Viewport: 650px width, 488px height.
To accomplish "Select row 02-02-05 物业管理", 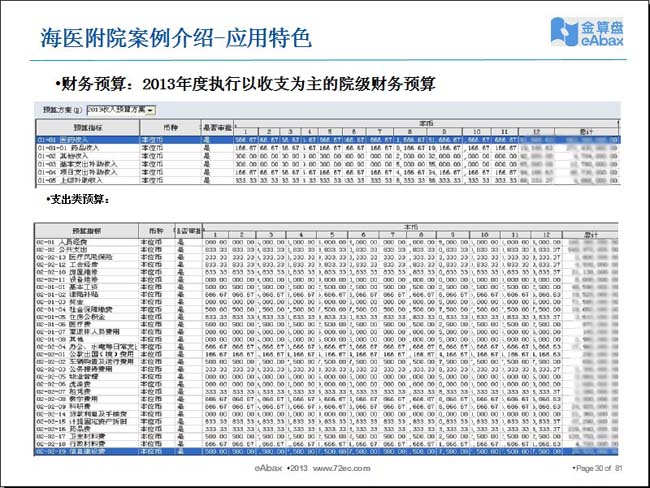I will (326, 376).
